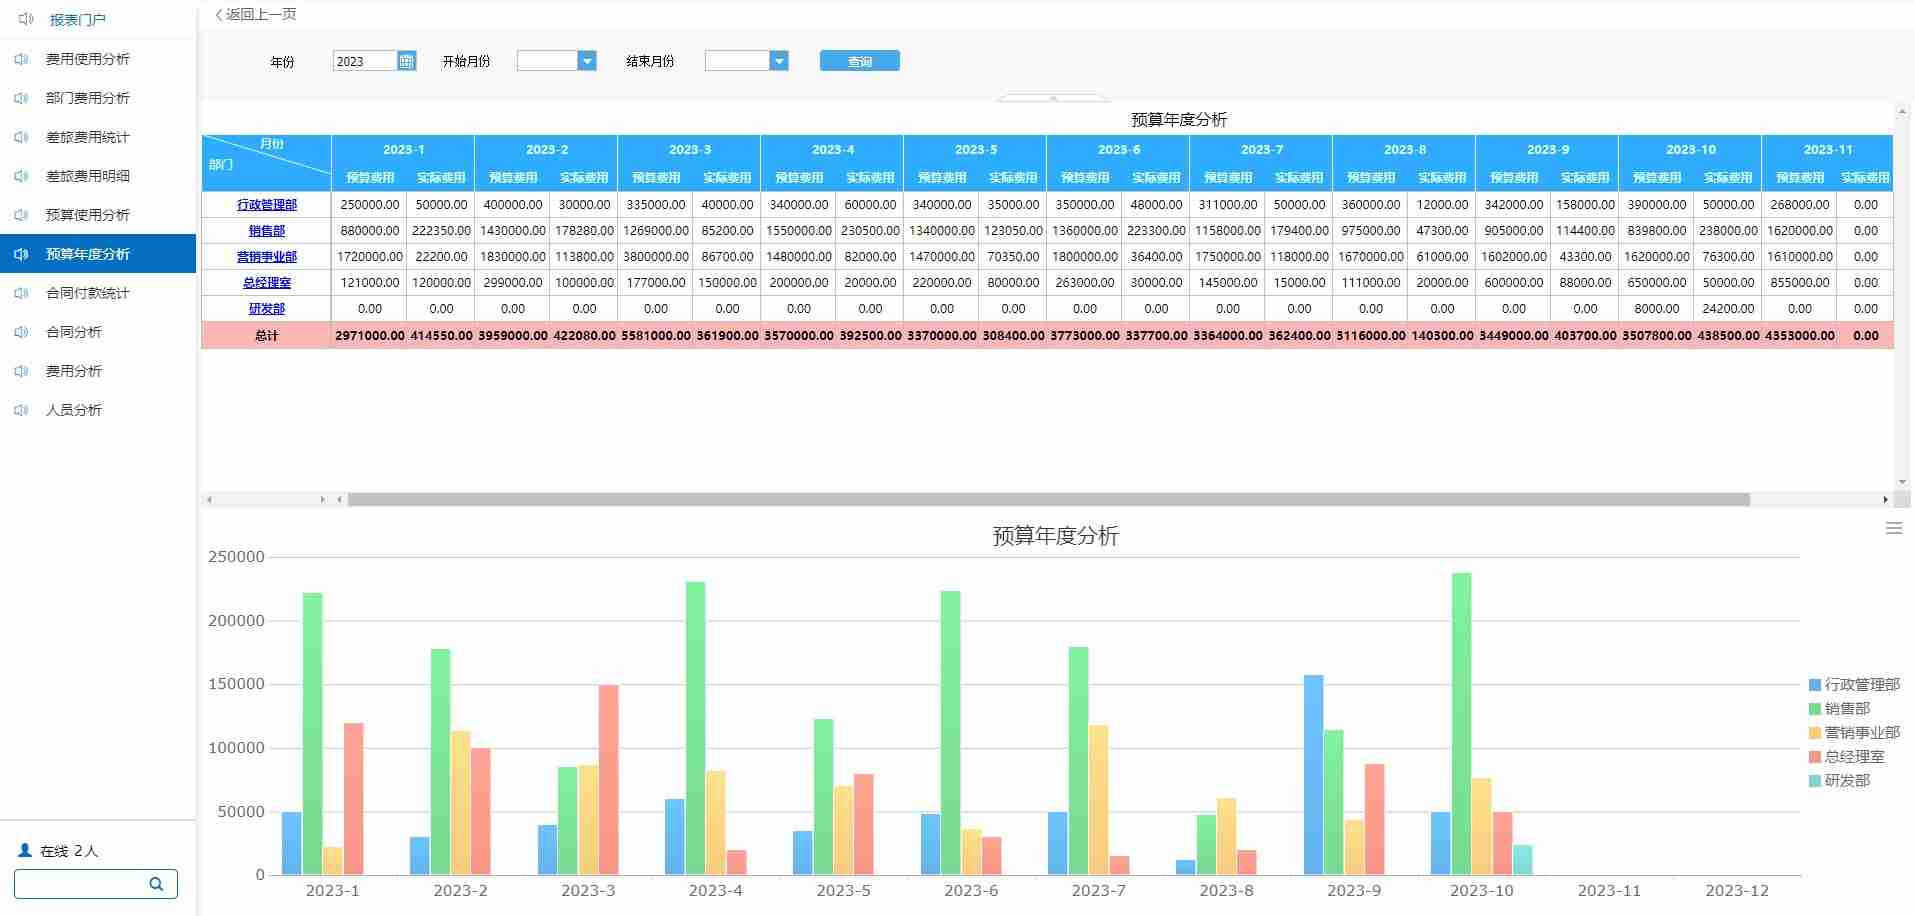Image resolution: width=1915 pixels, height=916 pixels.
Task: Open the 营销事业部 department link
Action: coord(266,257)
